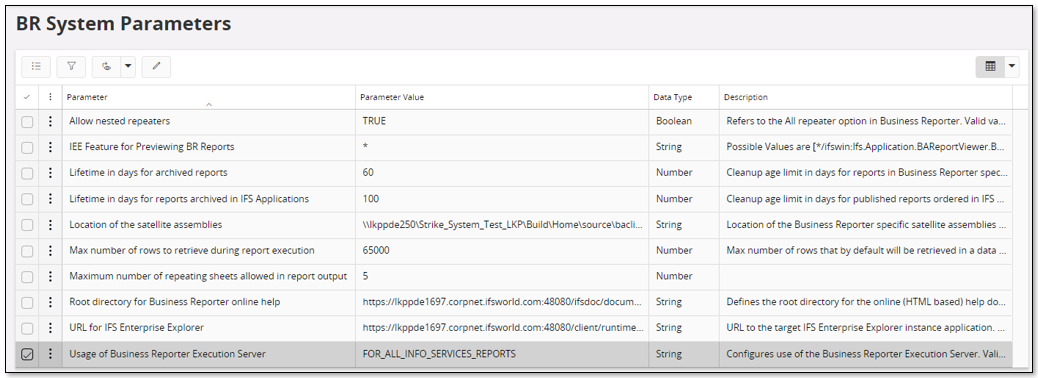
Task: Open three-dot menu for Lifetime in days for archived reports
Action: [x=50, y=173]
